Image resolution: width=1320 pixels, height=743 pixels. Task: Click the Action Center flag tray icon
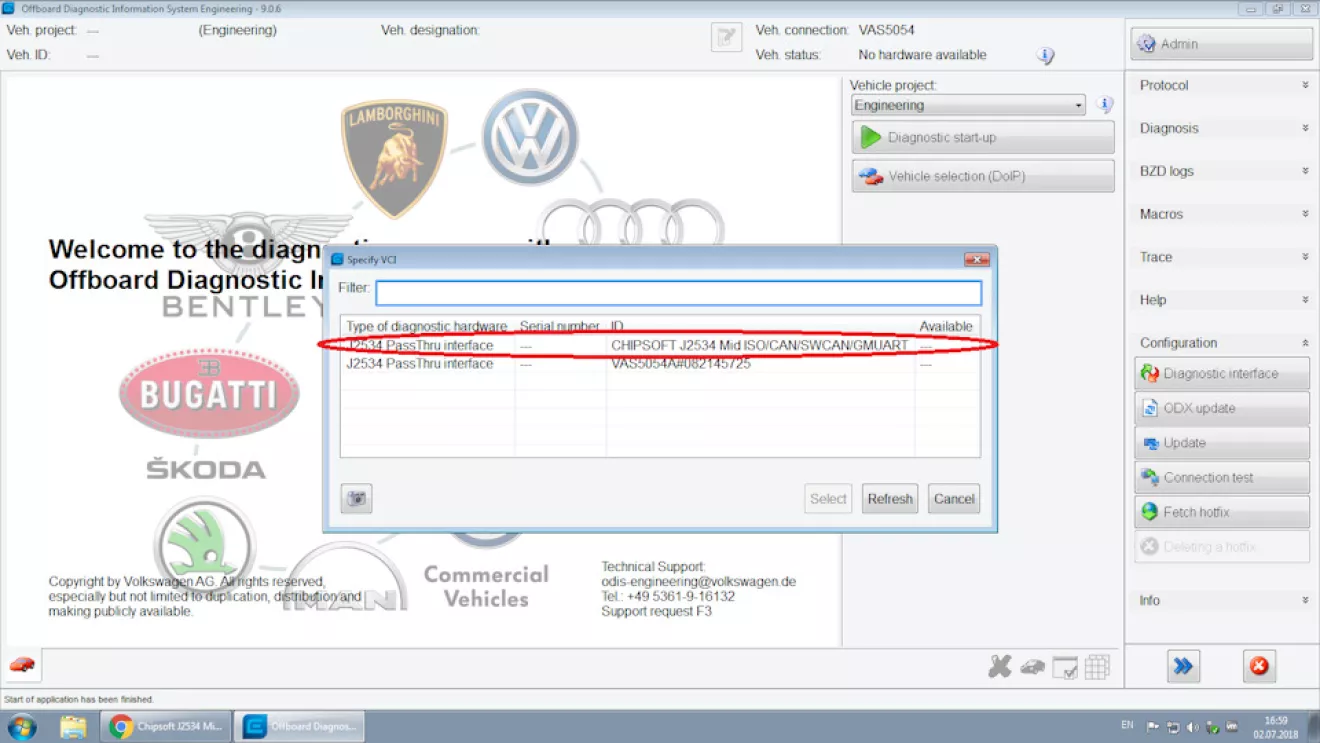[x=1153, y=727]
